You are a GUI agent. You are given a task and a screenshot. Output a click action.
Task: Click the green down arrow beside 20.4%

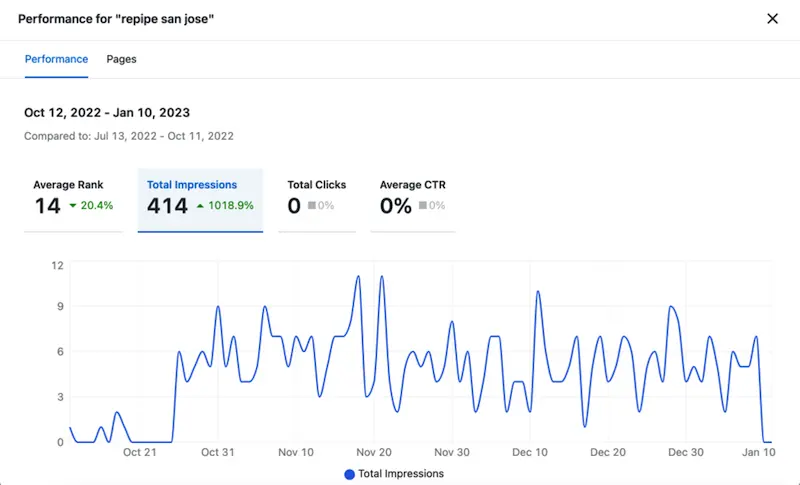[x=73, y=206]
